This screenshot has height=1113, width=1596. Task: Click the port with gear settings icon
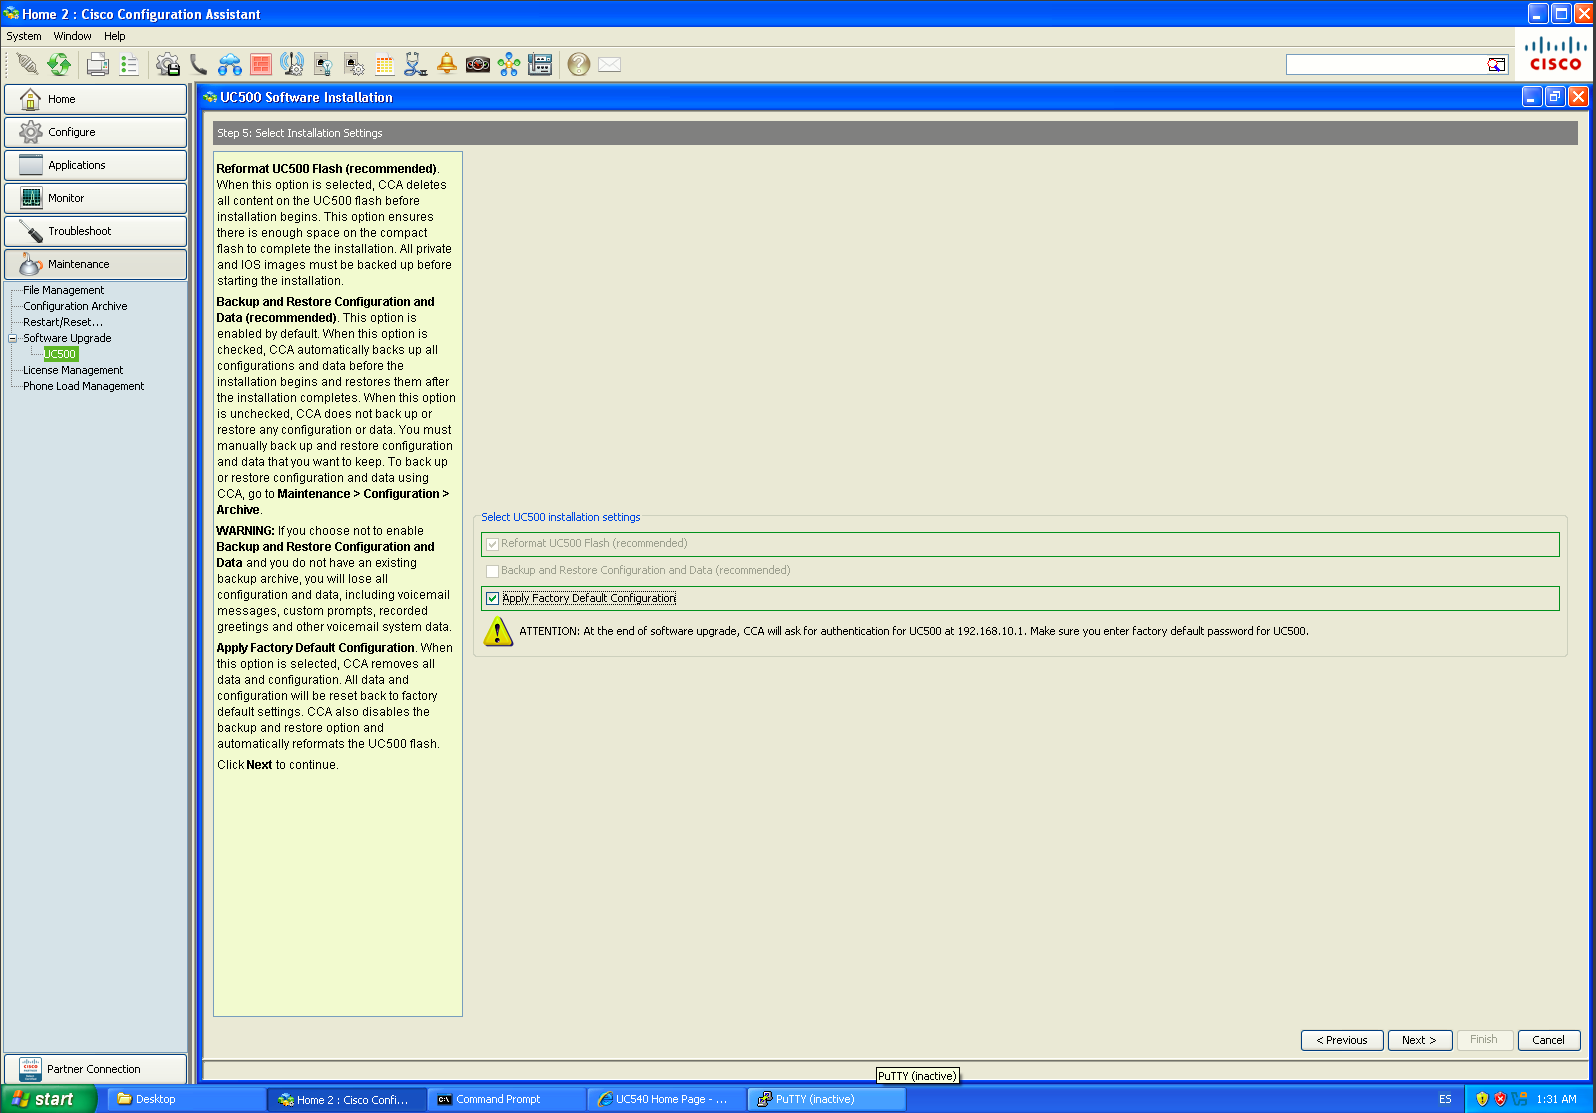(354, 64)
